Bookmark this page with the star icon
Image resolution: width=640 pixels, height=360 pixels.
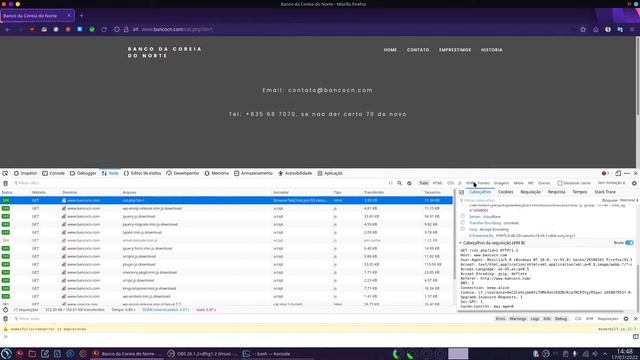pos(583,29)
